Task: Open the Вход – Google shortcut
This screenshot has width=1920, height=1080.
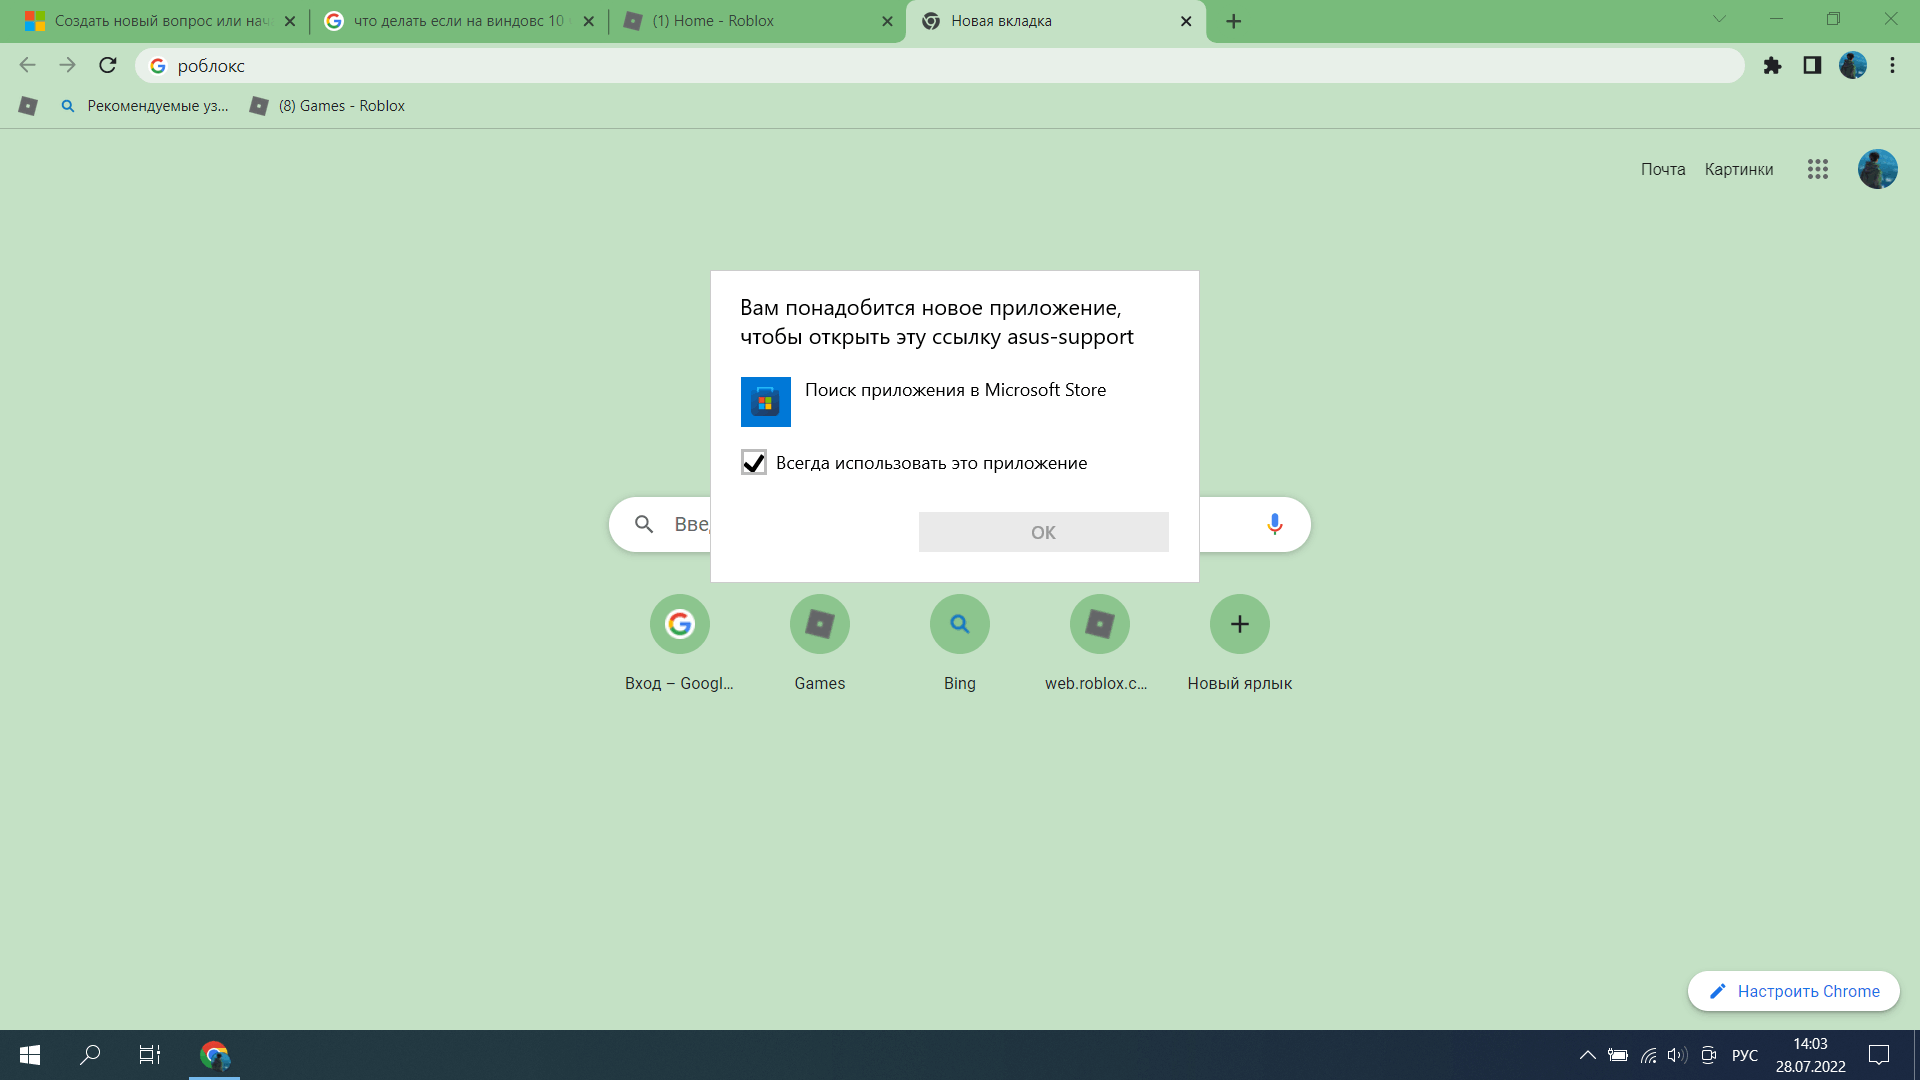Action: pos(680,643)
